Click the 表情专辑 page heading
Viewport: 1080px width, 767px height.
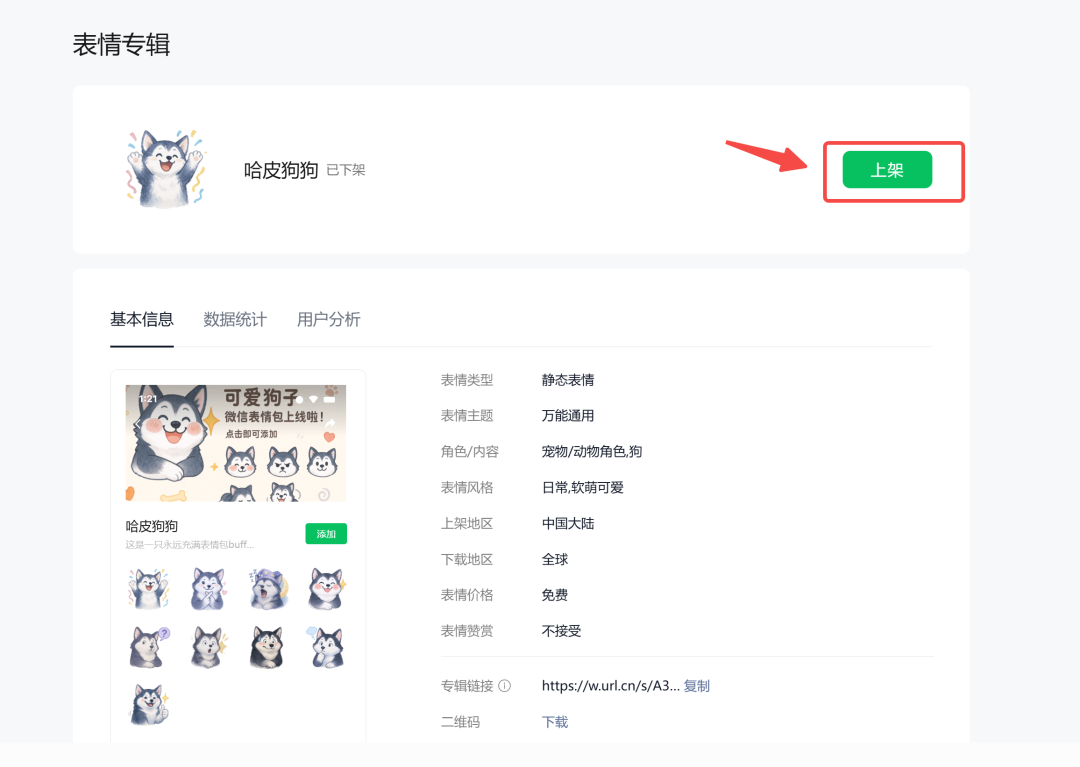122,45
